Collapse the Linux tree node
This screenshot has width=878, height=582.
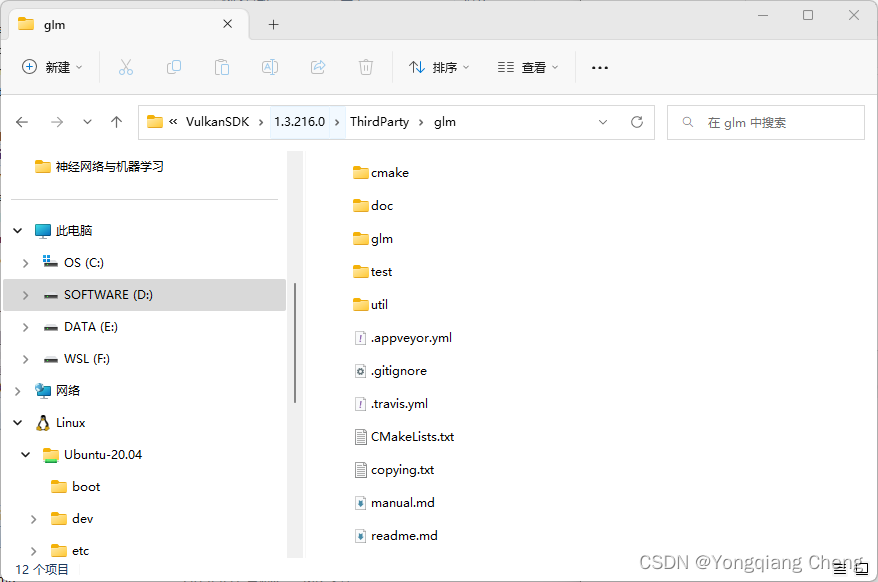pyautogui.click(x=18, y=423)
